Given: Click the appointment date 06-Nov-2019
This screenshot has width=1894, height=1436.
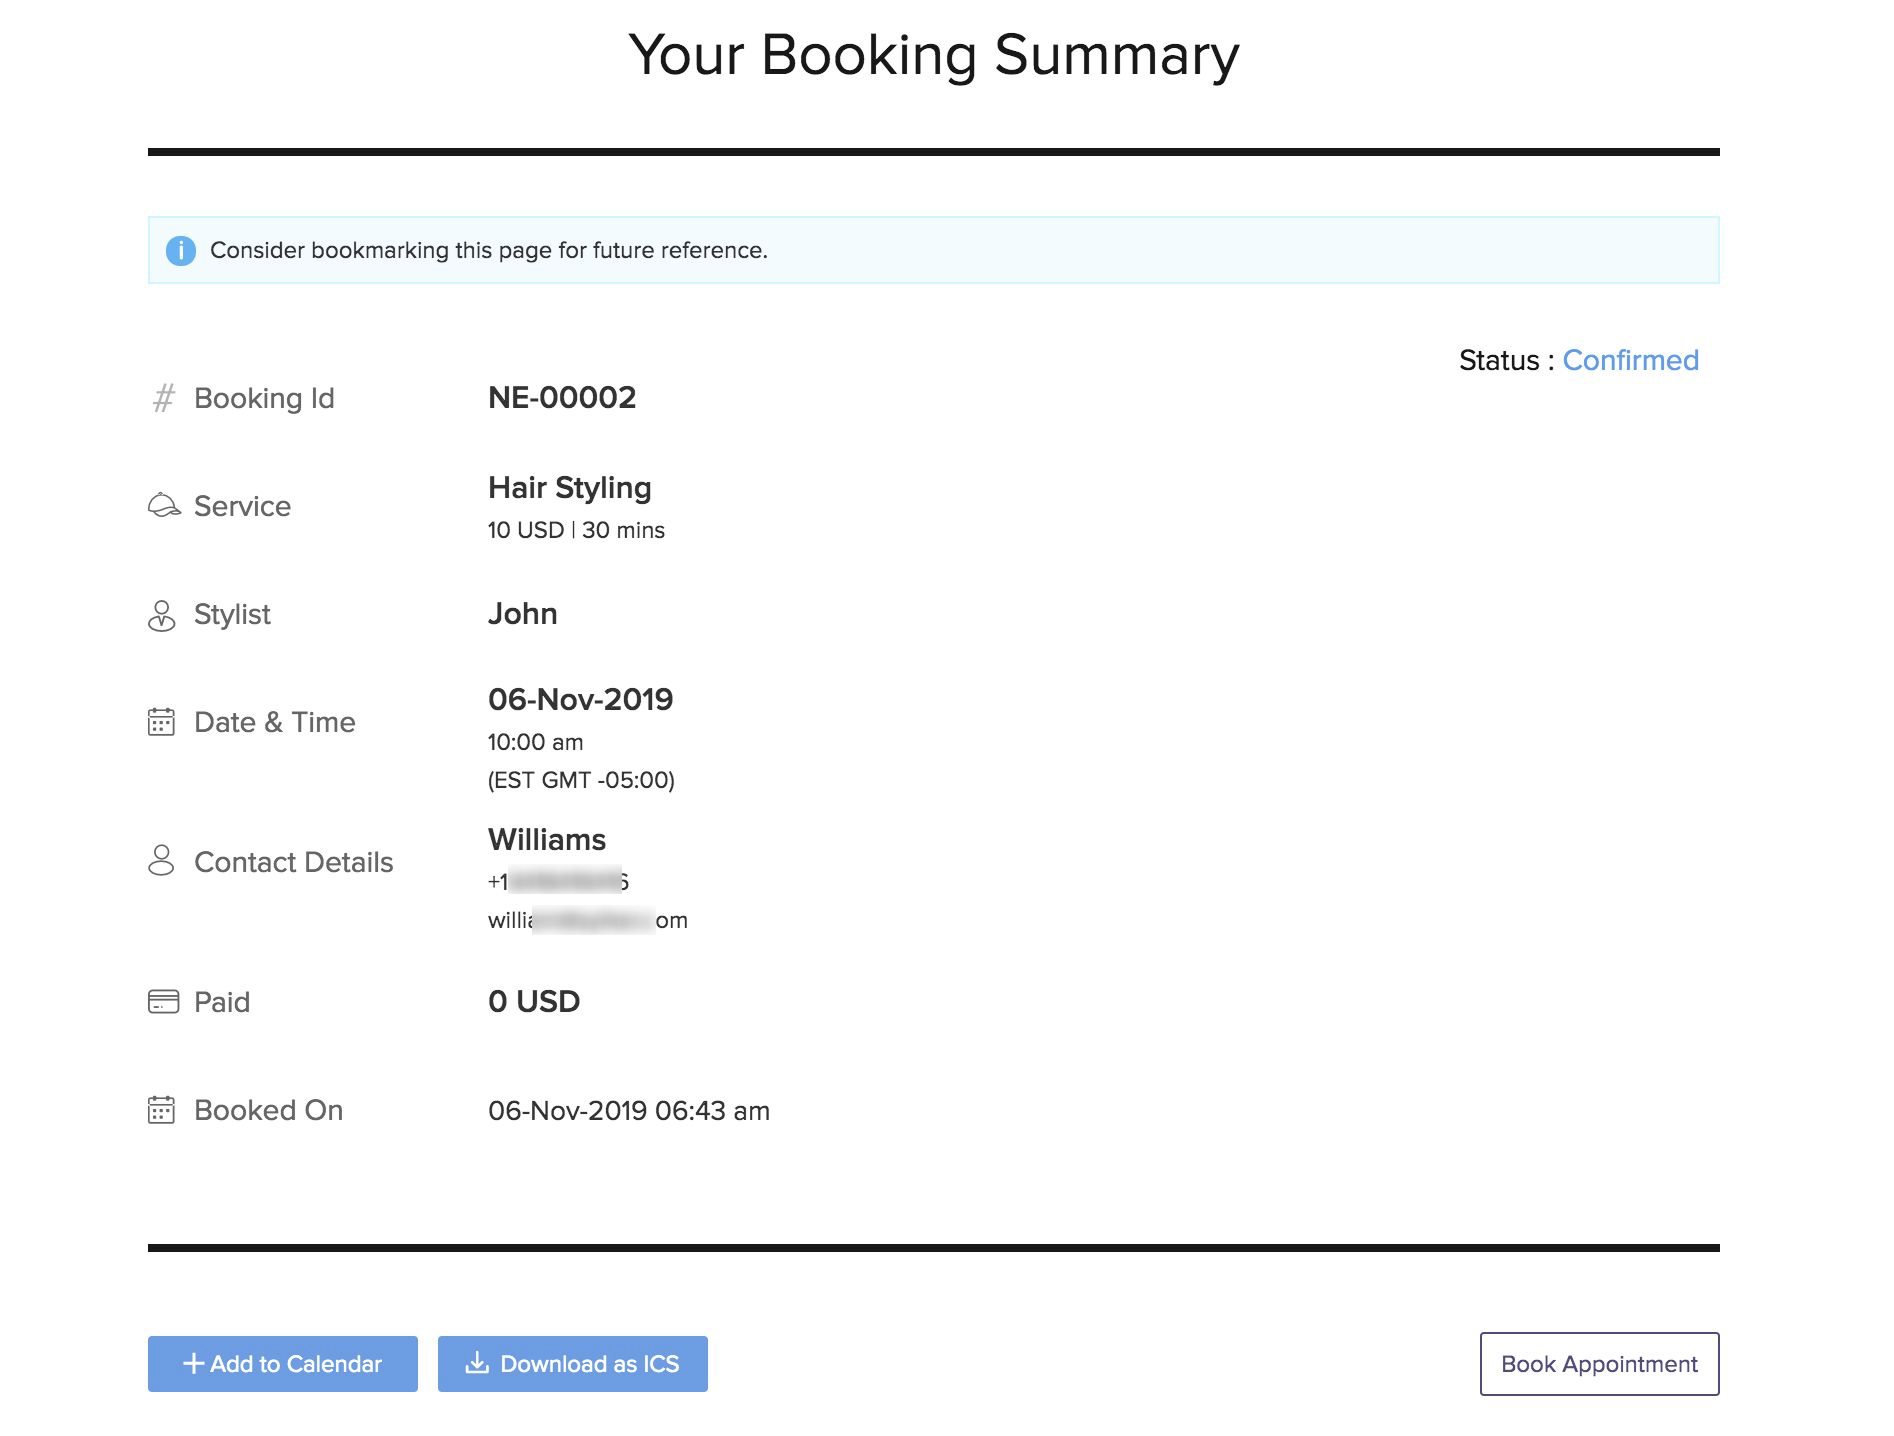Looking at the screenshot, I should [x=580, y=700].
